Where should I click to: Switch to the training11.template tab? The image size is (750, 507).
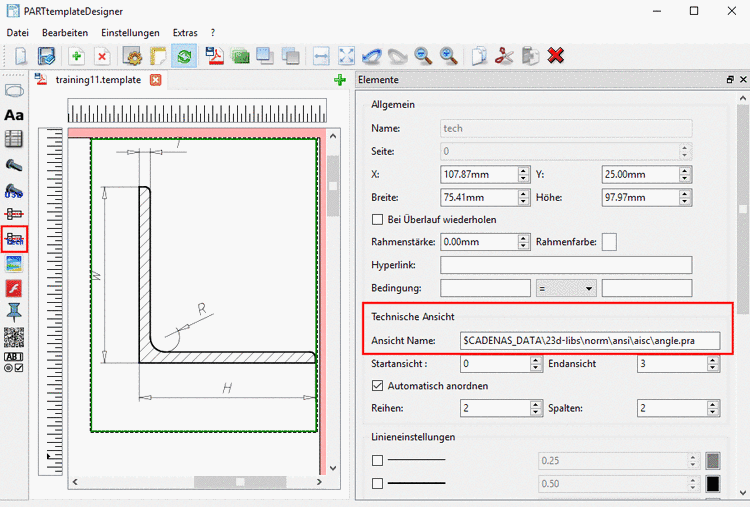(x=98, y=80)
